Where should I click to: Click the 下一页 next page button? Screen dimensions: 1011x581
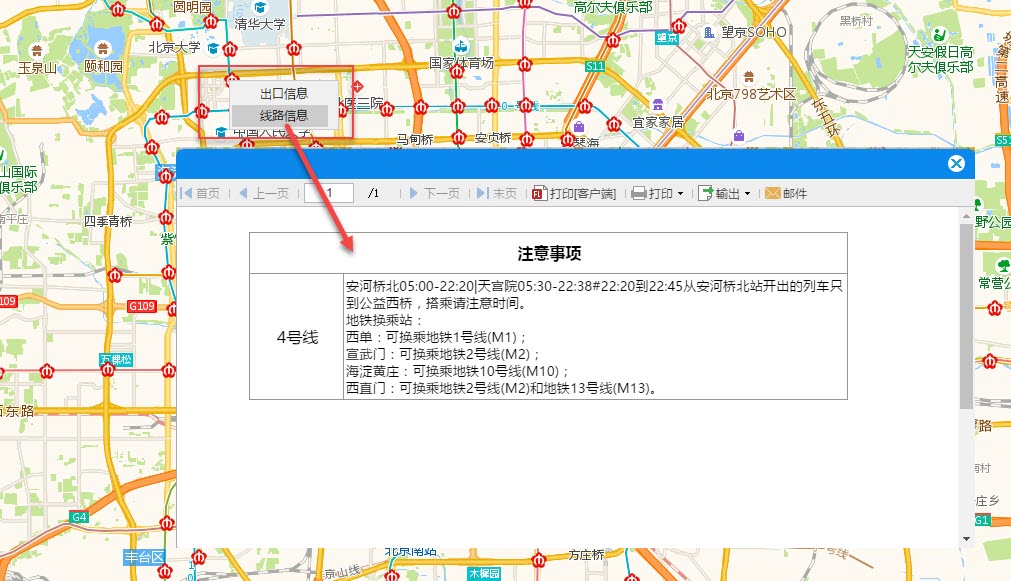(435, 193)
